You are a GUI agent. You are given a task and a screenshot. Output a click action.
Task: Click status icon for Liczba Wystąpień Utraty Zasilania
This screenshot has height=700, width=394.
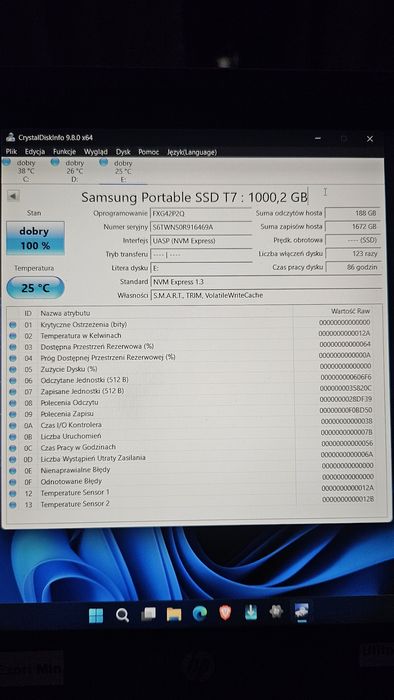[x=12, y=459]
